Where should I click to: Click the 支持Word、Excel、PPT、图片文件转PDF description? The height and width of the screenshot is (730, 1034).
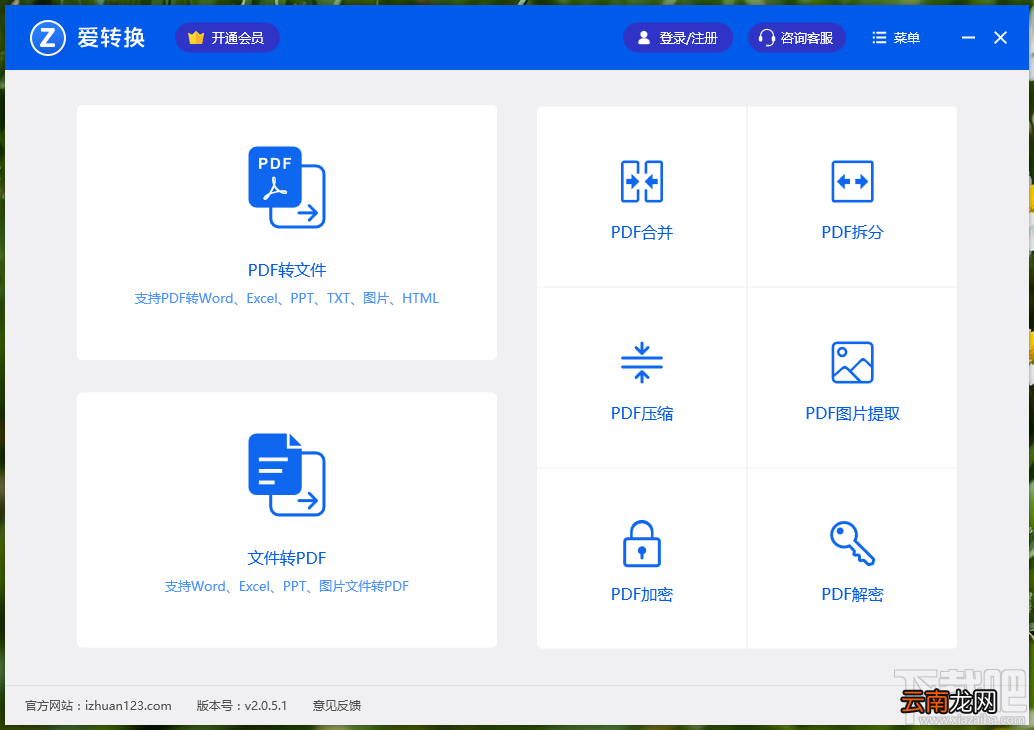click(287, 586)
